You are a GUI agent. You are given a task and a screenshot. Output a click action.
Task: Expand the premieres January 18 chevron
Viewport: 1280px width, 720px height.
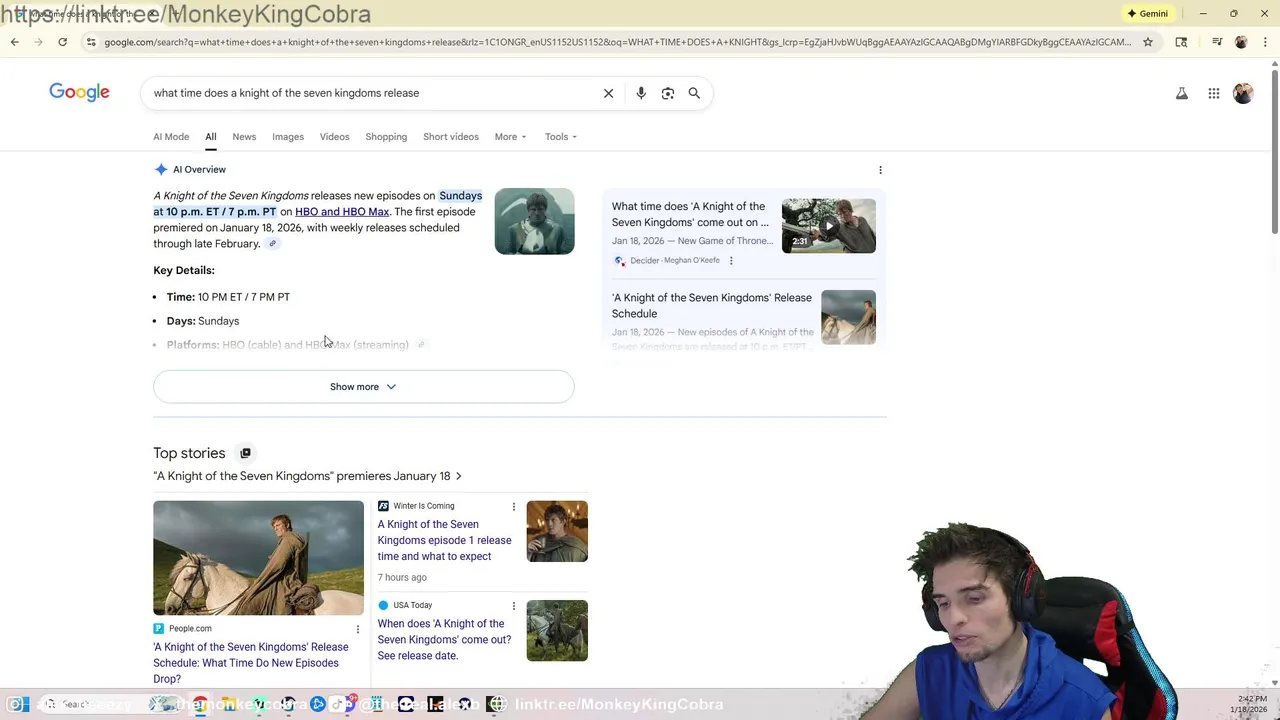458,477
